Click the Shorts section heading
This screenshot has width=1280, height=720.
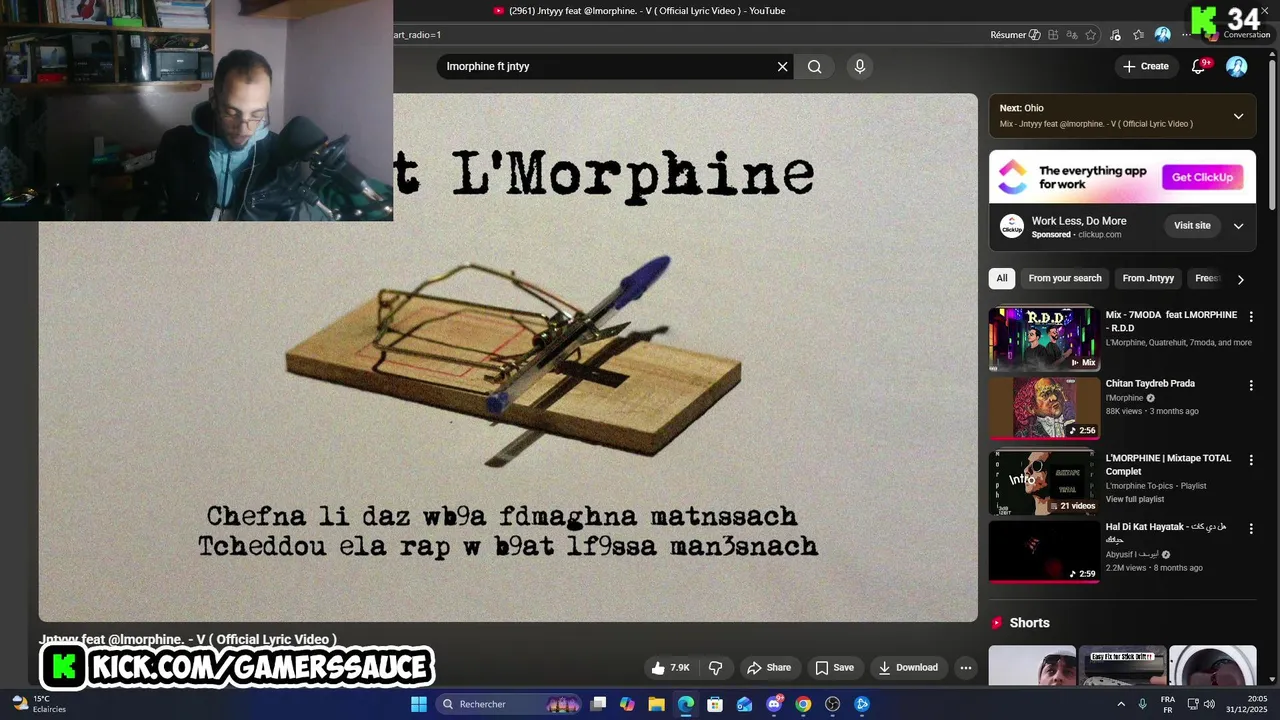1029,623
